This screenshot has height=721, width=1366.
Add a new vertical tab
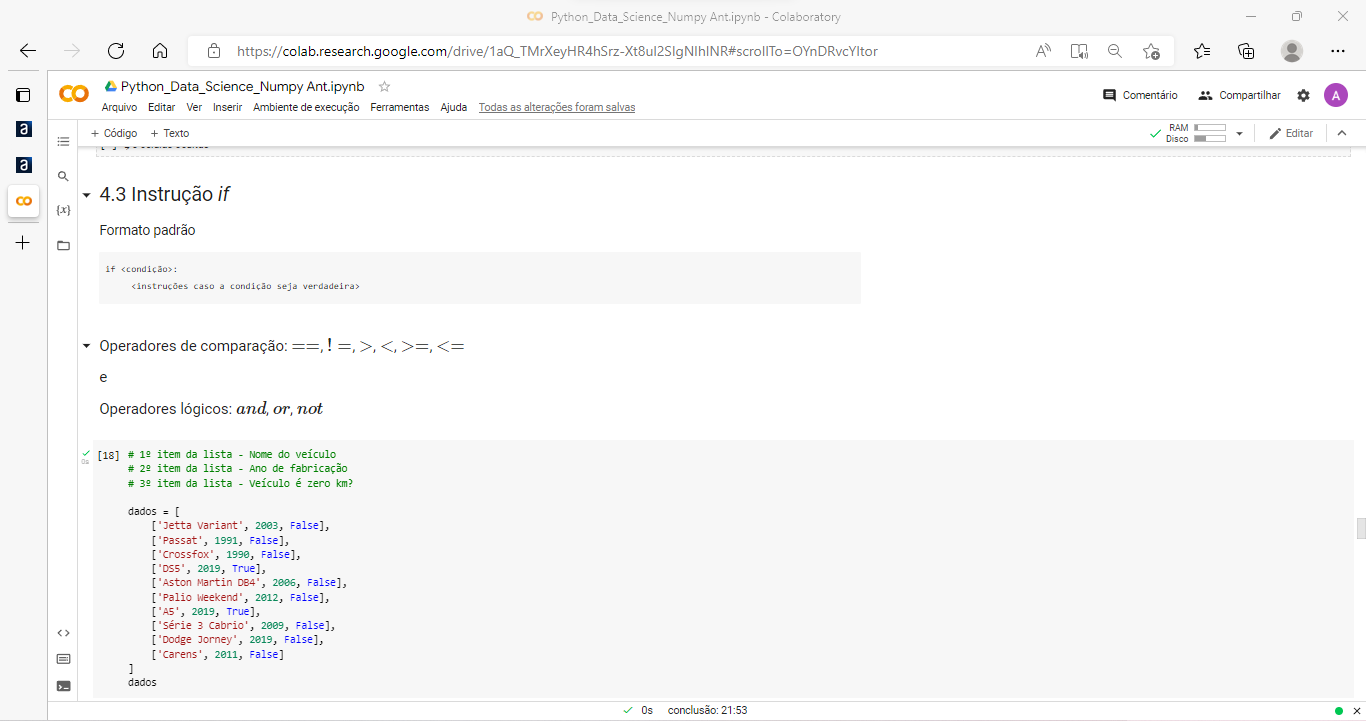(23, 243)
